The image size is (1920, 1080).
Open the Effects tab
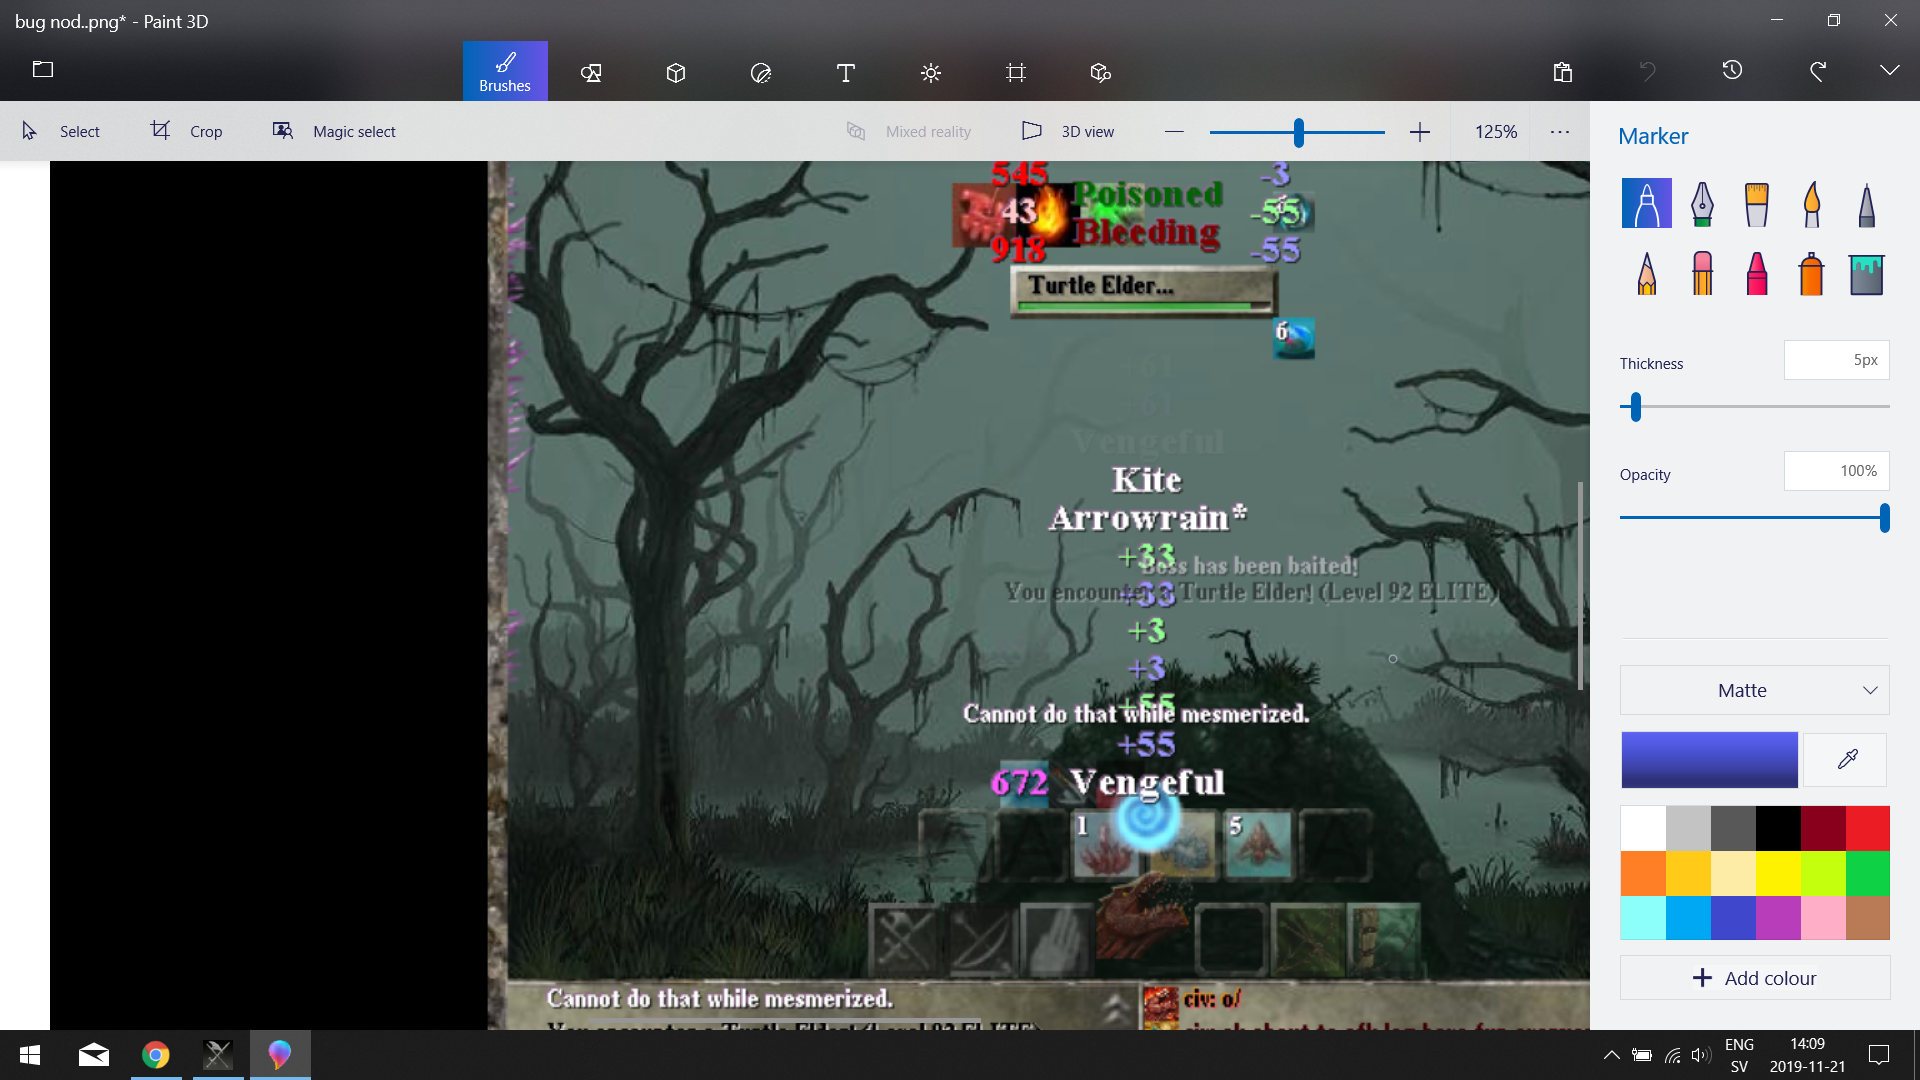(931, 72)
